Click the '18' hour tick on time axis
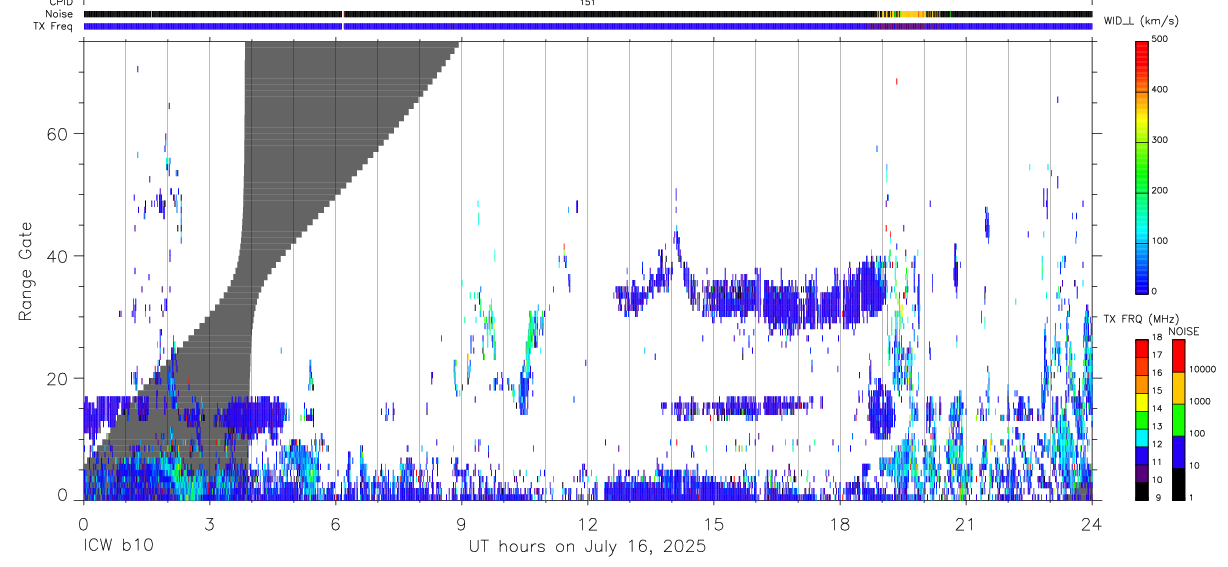The image size is (1228, 567). pyautogui.click(x=840, y=524)
